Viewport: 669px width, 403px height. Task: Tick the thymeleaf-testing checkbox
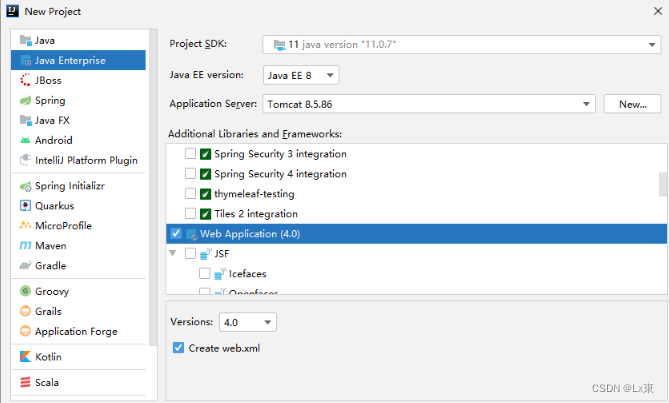pos(190,194)
